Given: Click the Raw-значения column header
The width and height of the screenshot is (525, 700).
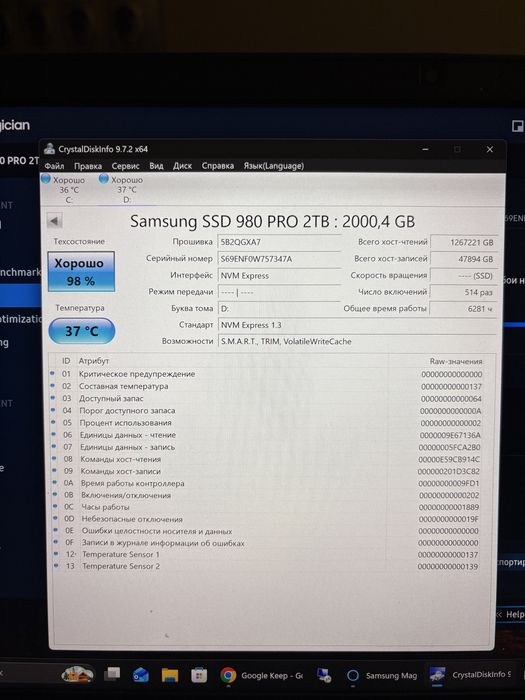Looking at the screenshot, I should click(x=456, y=361).
